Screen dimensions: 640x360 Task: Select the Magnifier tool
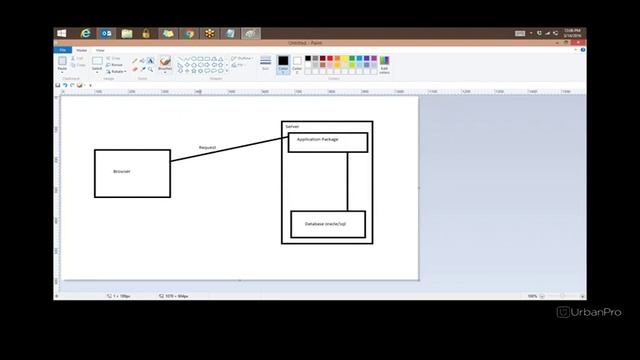click(151, 69)
